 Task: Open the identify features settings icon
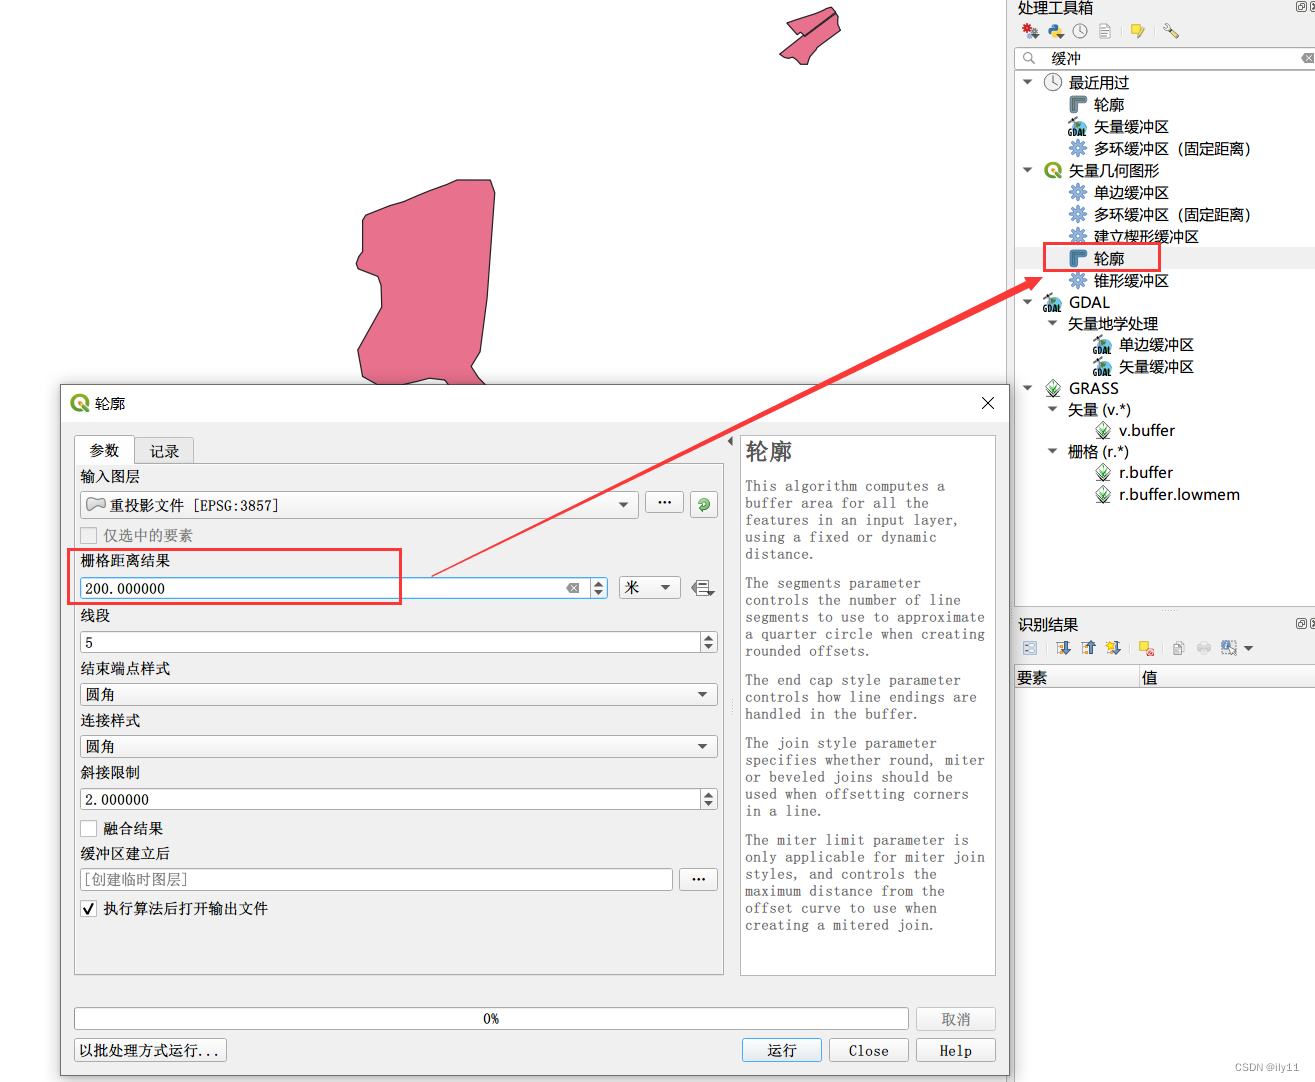tap(1228, 648)
